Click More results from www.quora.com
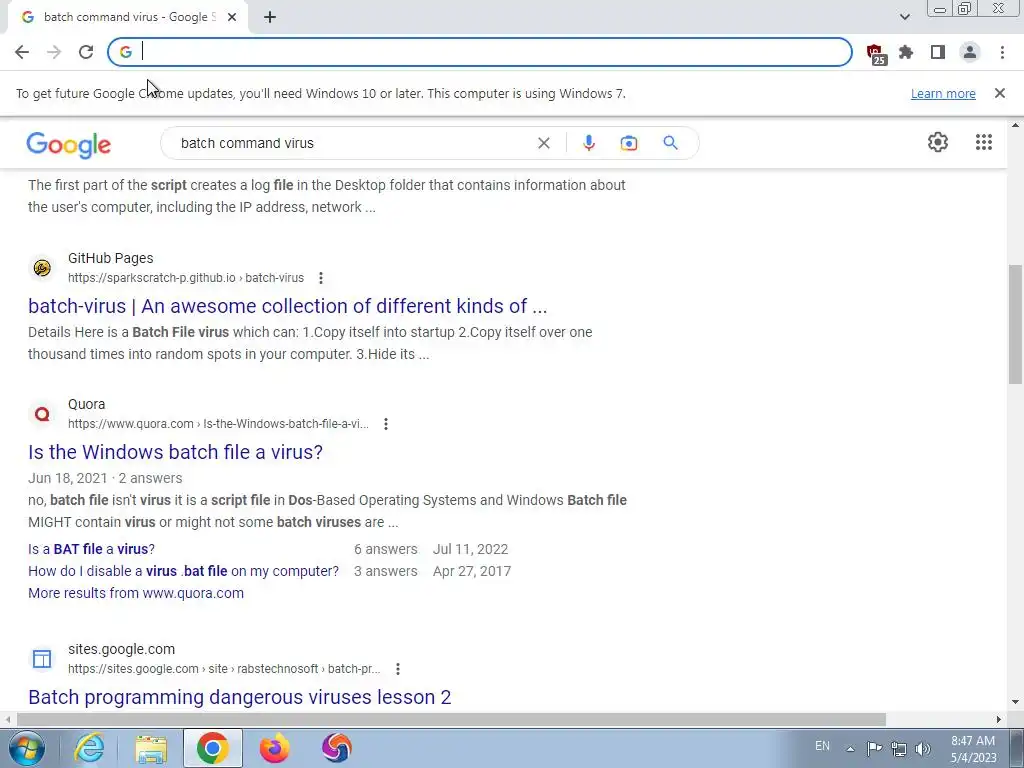Viewport: 1024px width, 768px height. [136, 593]
